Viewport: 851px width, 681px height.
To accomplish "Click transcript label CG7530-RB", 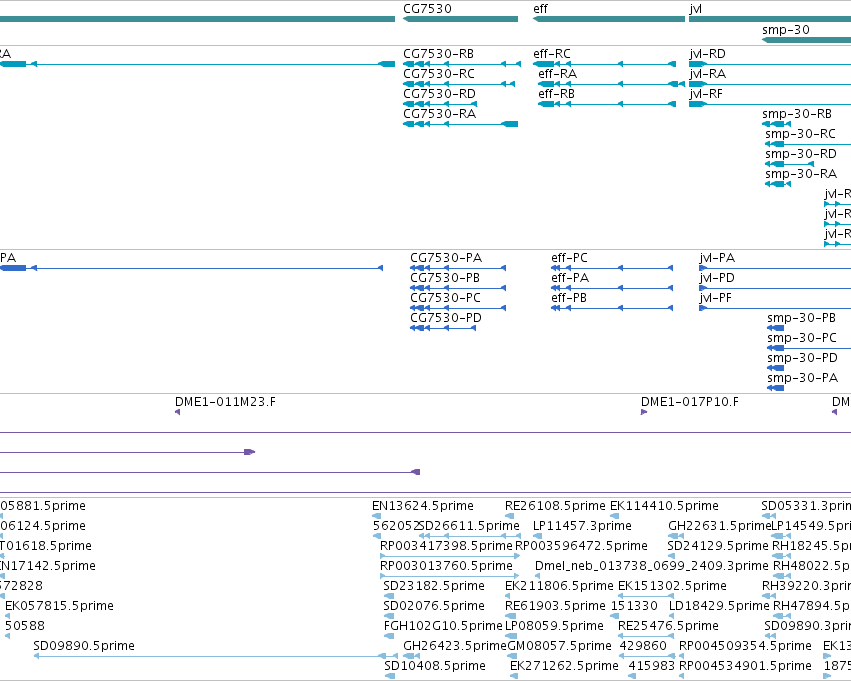I will [x=439, y=54].
